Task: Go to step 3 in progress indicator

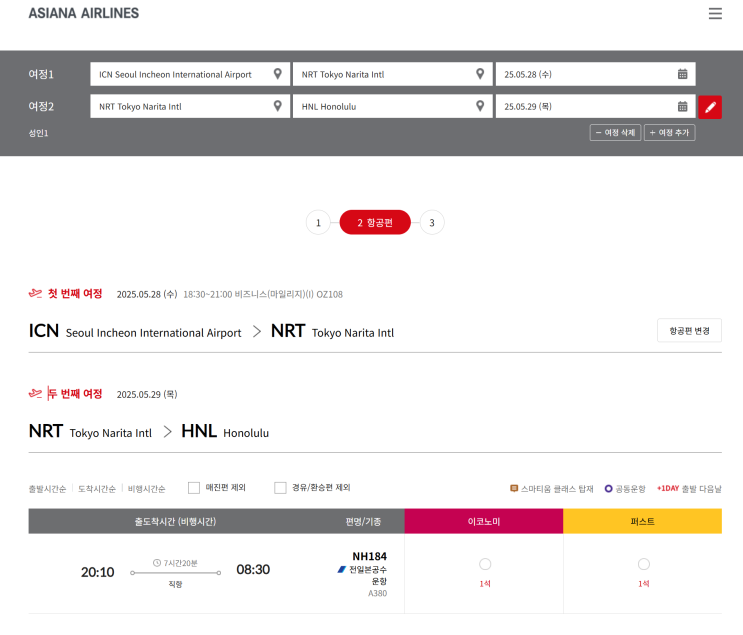Action: (x=432, y=222)
